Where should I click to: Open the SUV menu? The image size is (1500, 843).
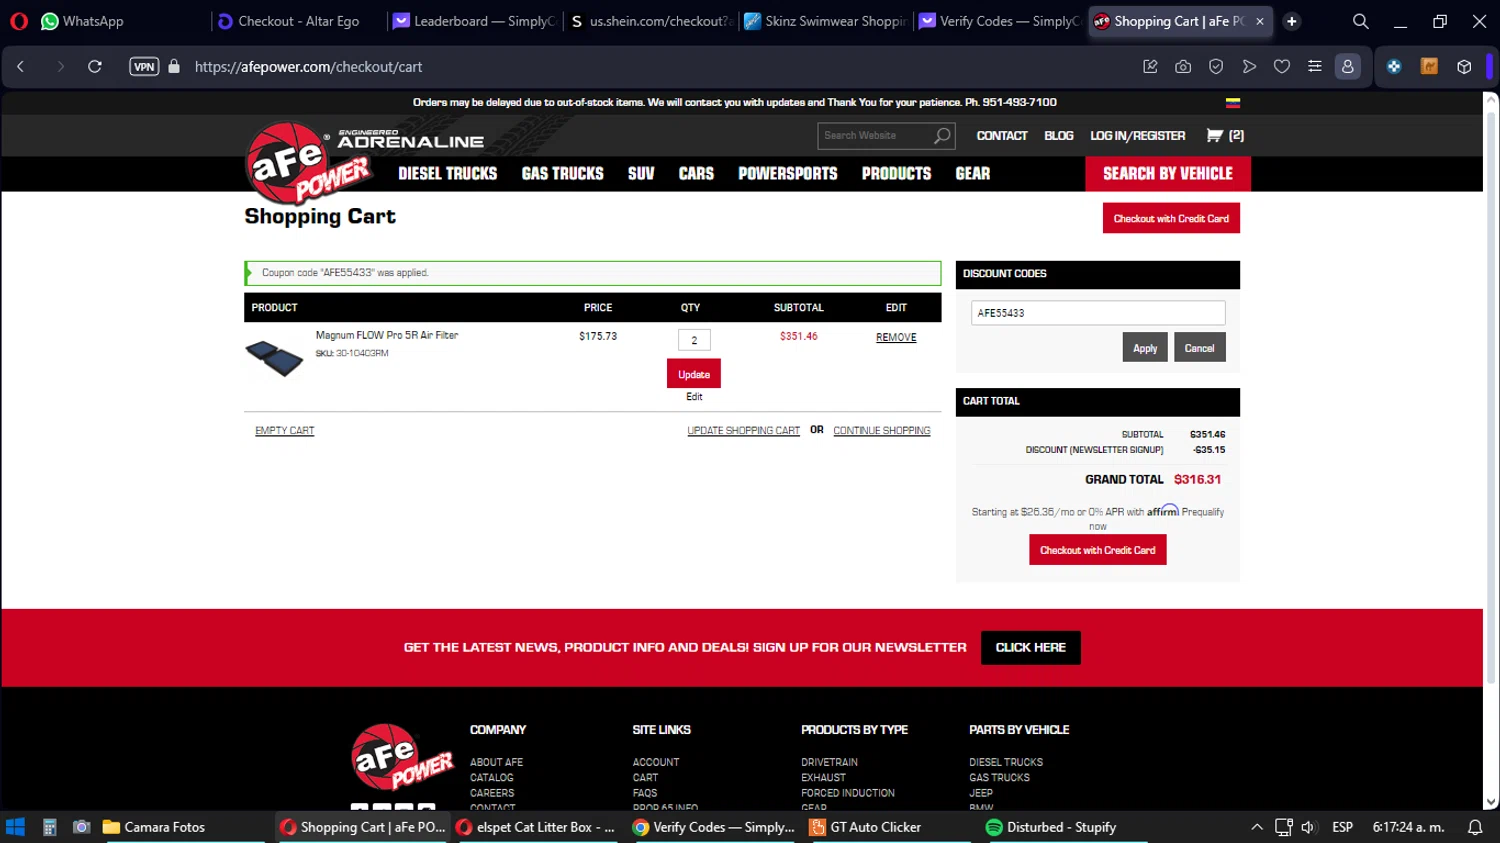(641, 174)
